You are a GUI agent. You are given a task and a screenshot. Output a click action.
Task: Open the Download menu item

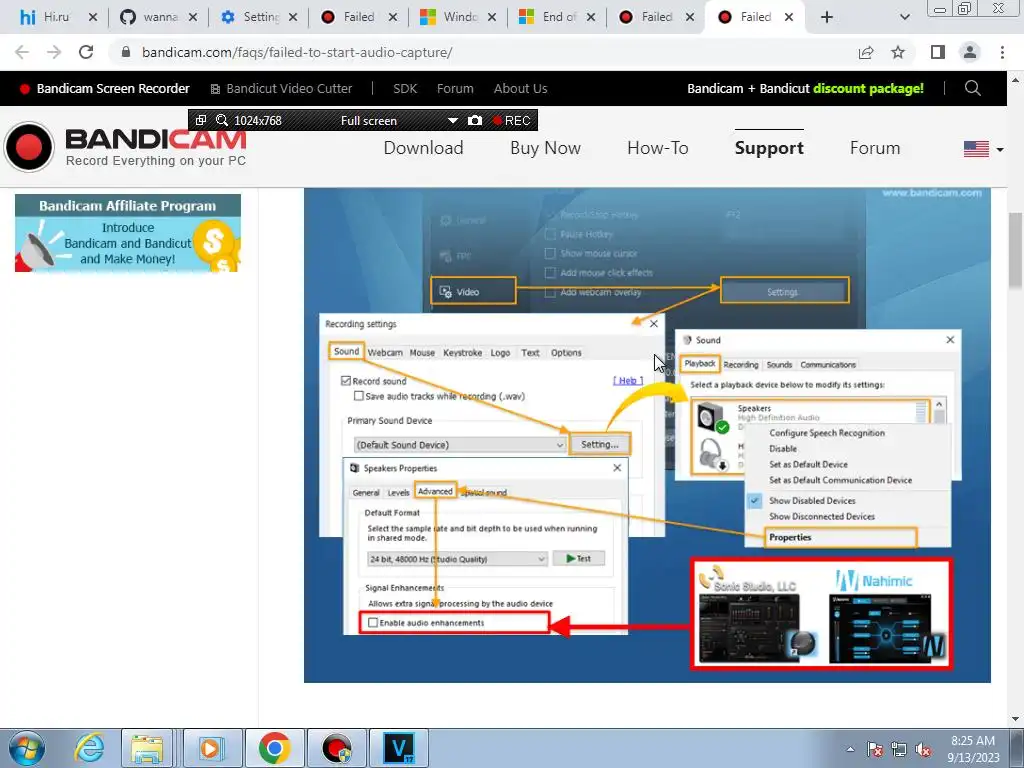pyautogui.click(x=423, y=148)
